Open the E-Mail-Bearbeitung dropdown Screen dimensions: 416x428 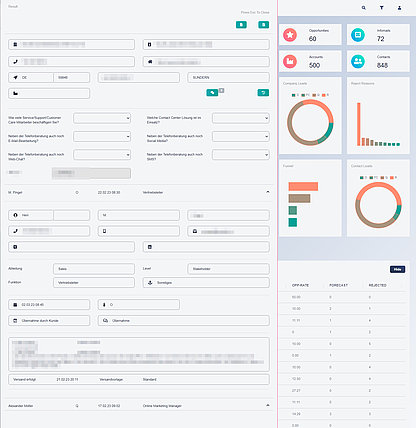point(102,136)
